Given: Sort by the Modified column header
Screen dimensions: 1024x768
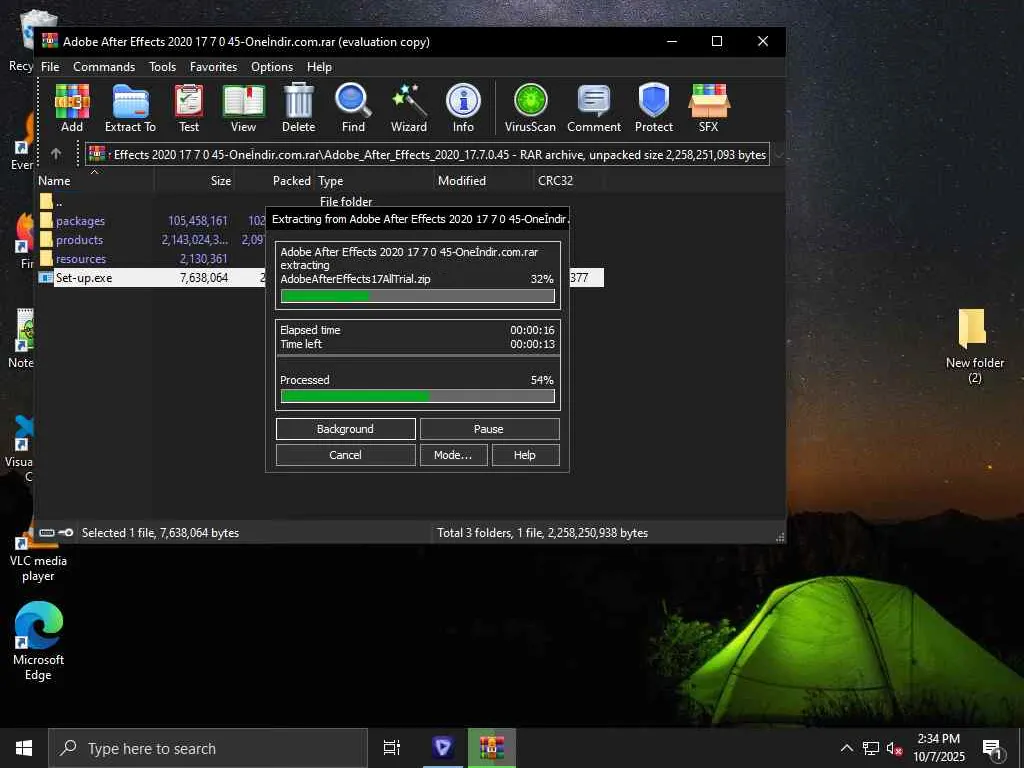Looking at the screenshot, I should point(484,181).
